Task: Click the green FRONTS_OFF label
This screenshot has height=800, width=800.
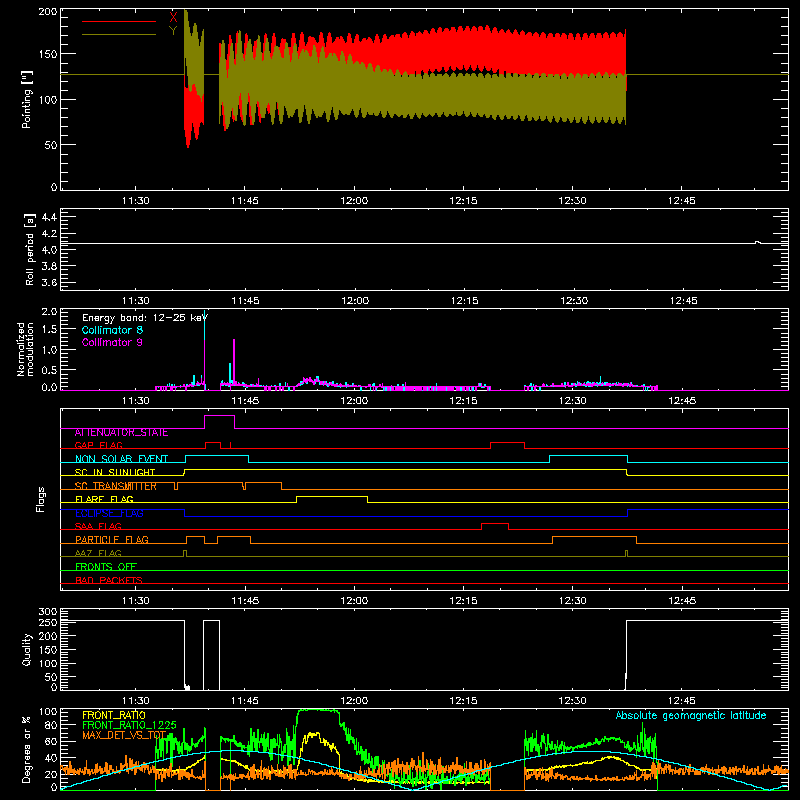Action: [106, 567]
